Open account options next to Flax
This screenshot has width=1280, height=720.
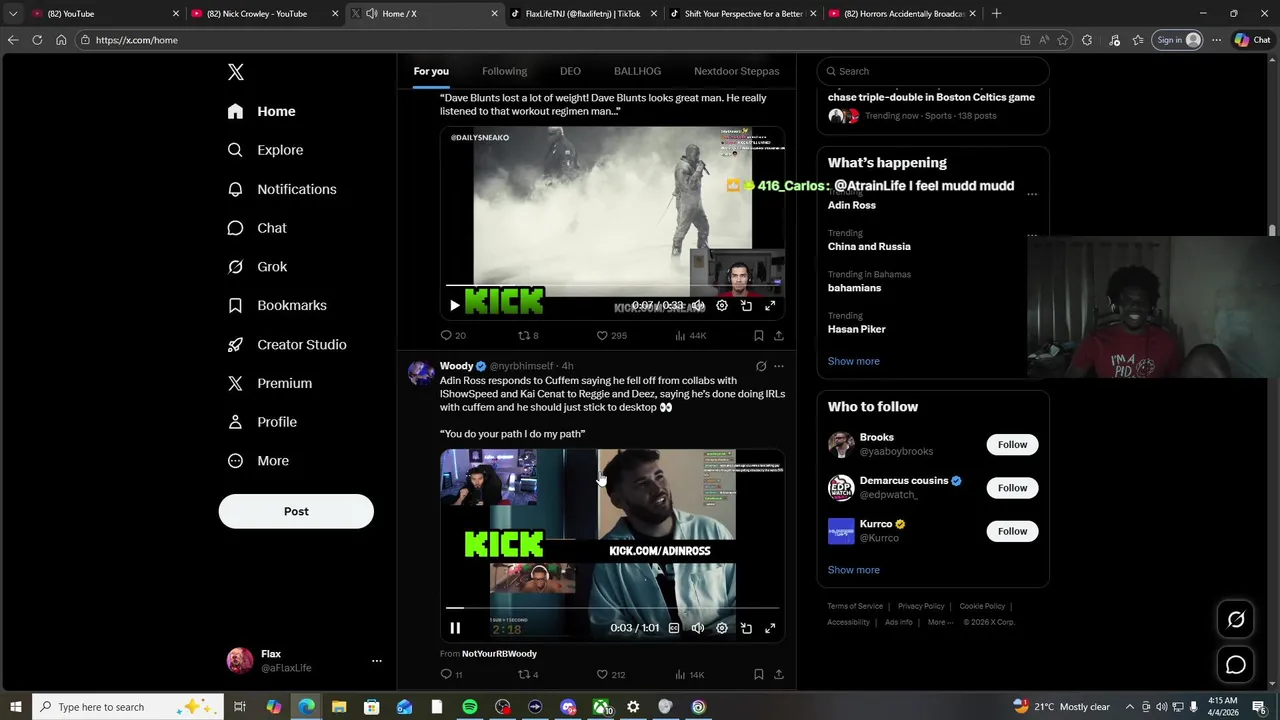(x=377, y=661)
